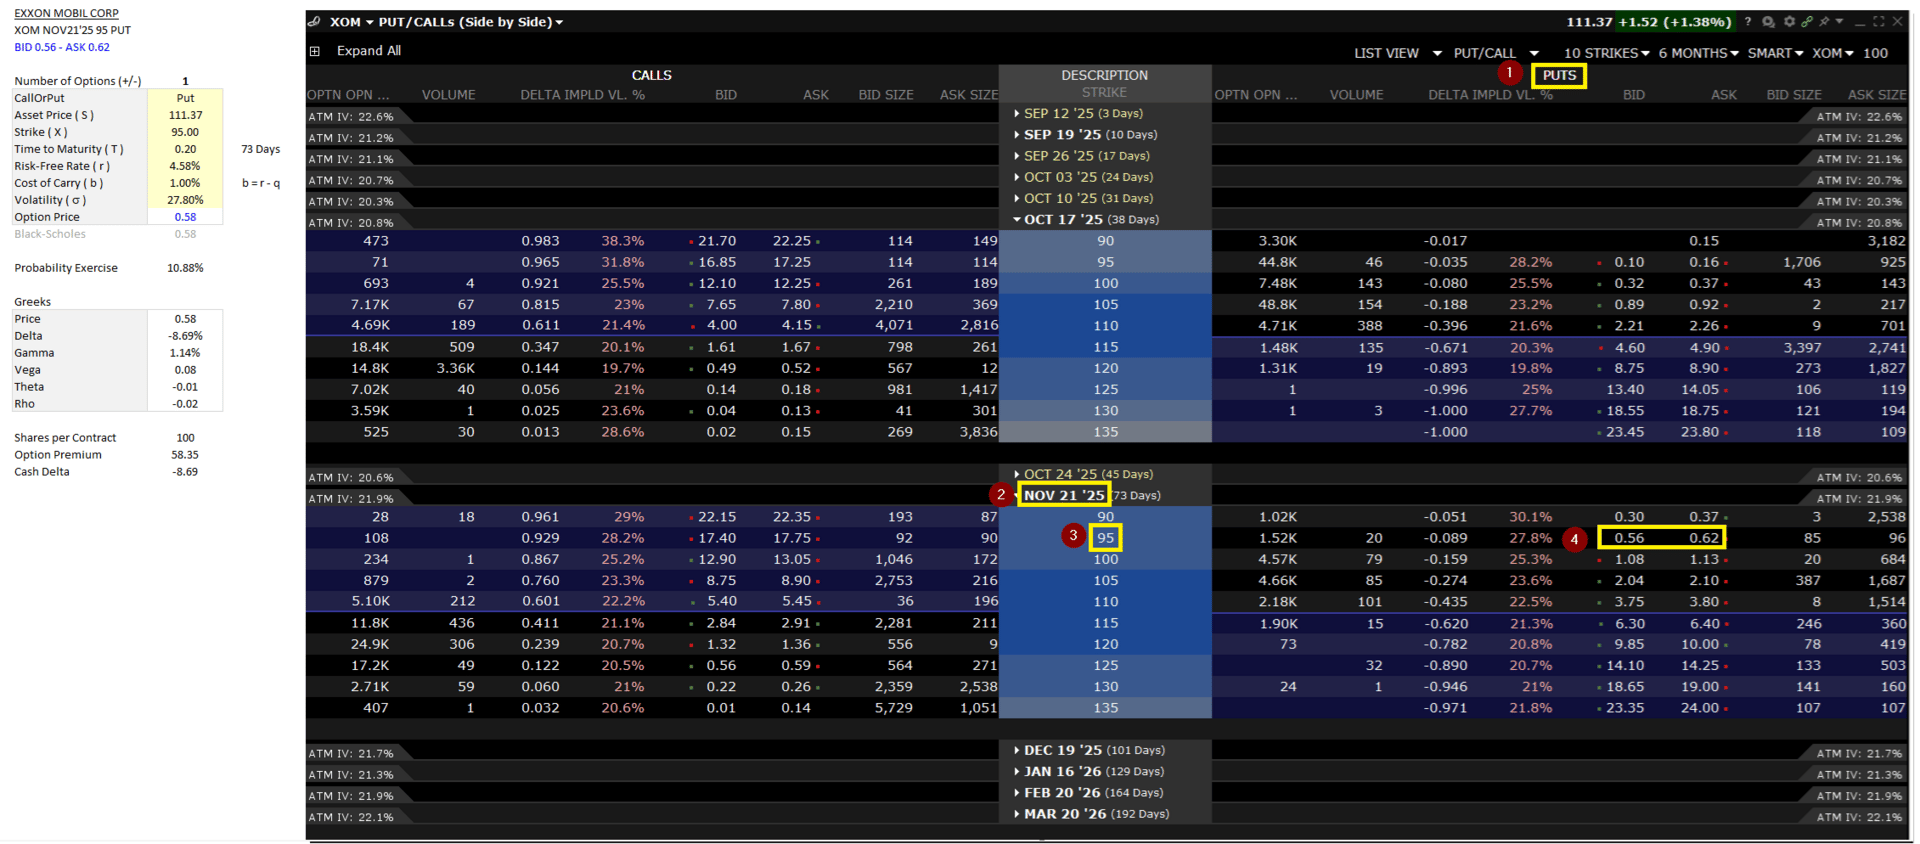Click the CALLS section header
Image resolution: width=1920 pixels, height=844 pixels.
652,75
